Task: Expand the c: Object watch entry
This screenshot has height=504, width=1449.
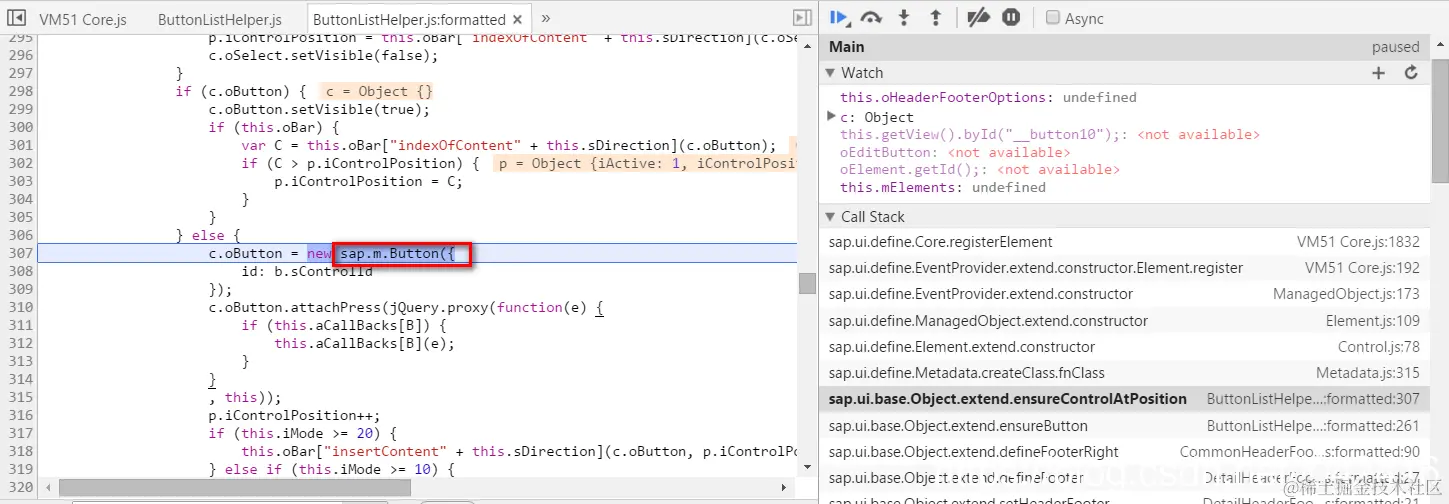Action: point(831,116)
